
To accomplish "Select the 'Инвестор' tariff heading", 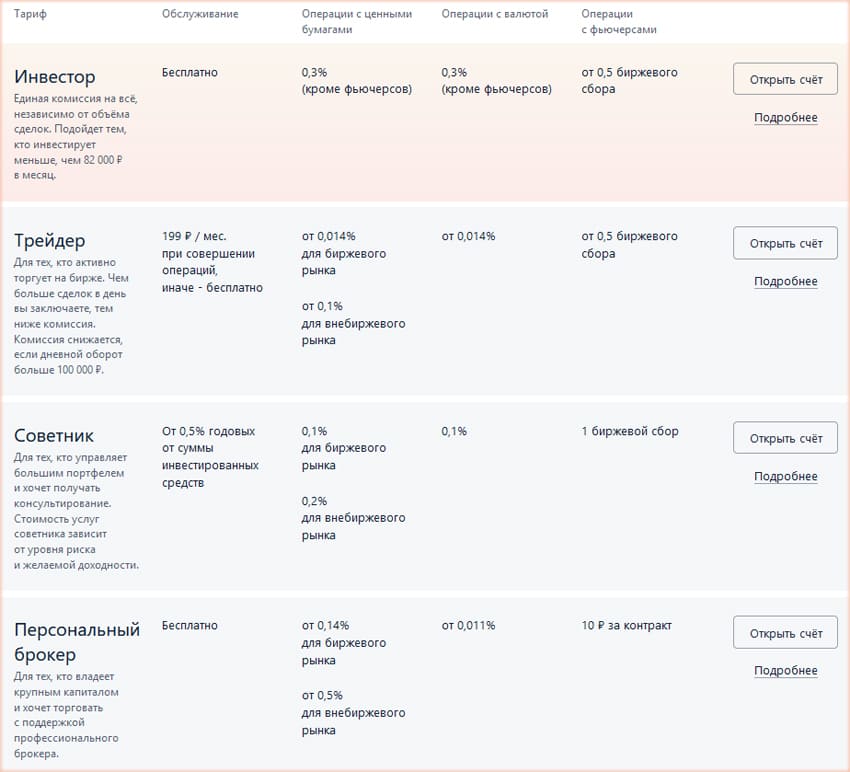I will click(x=55, y=77).
